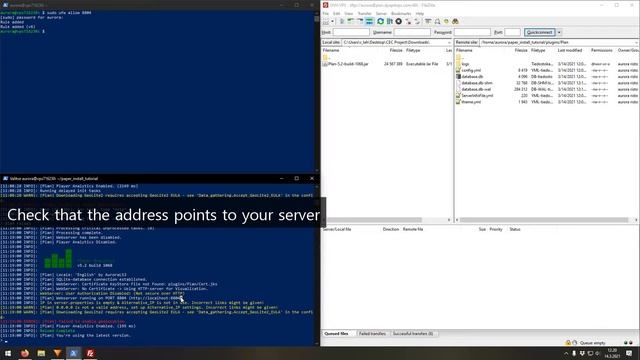The height and width of the screenshot is (360, 640).
Task: Toggle synchronized browsing icon
Action: tap(446, 21)
